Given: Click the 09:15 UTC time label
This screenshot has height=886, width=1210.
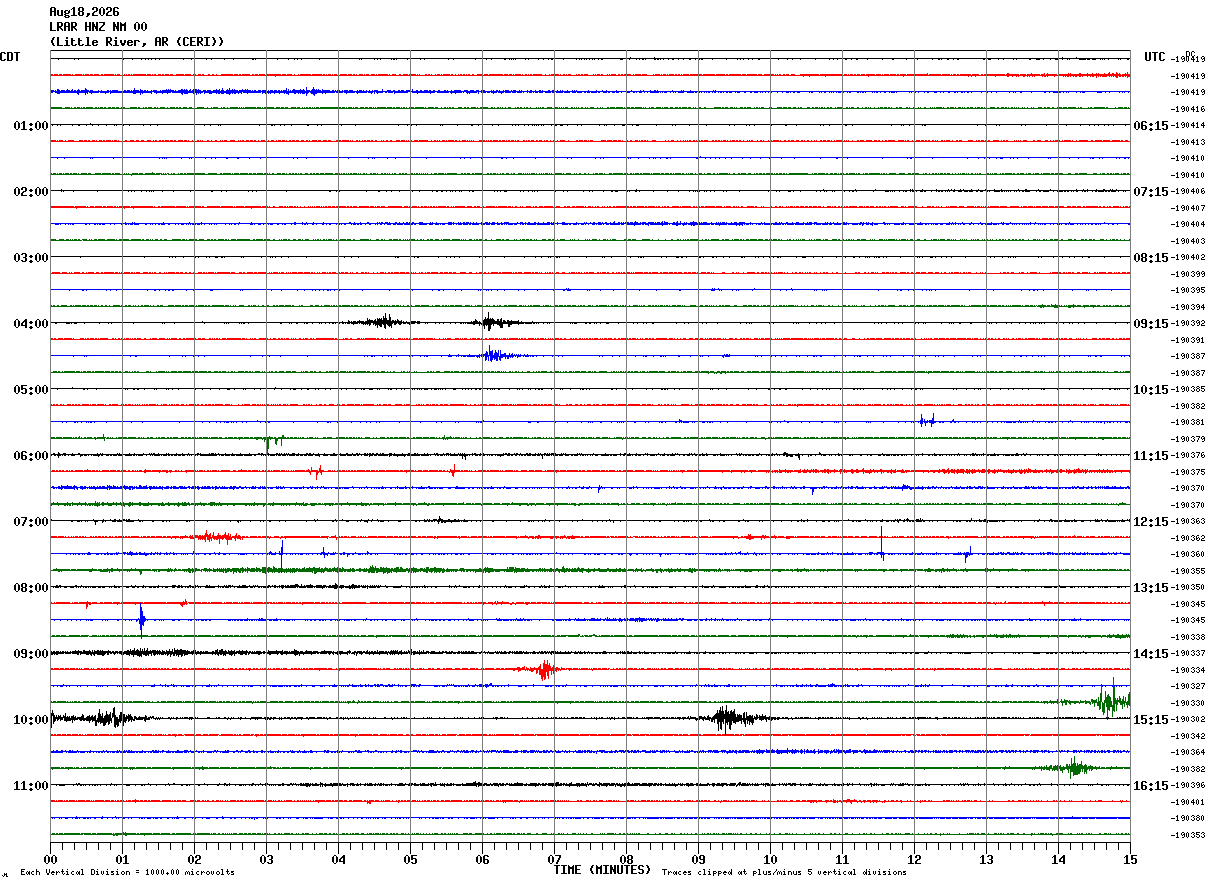Looking at the screenshot, I should [1150, 324].
